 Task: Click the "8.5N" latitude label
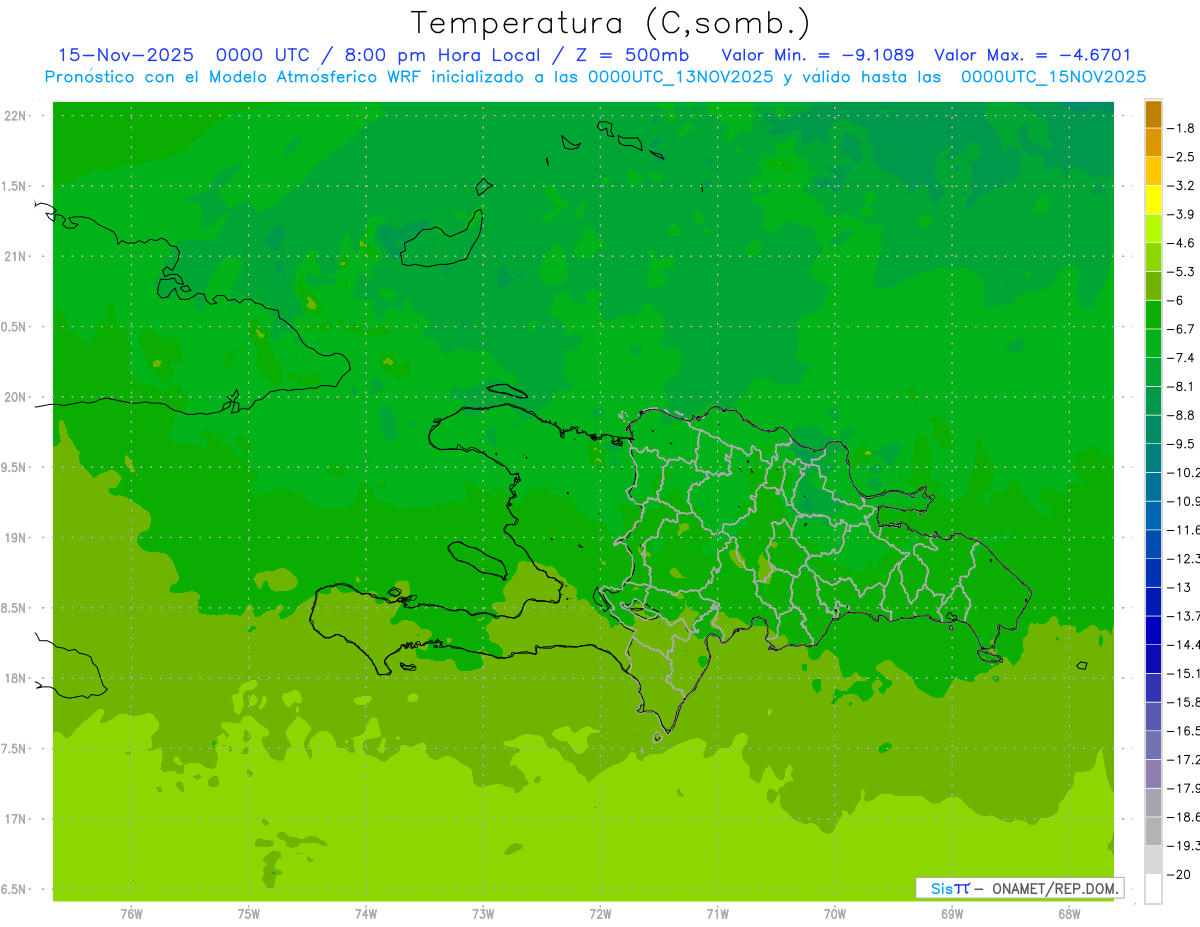coord(15,608)
